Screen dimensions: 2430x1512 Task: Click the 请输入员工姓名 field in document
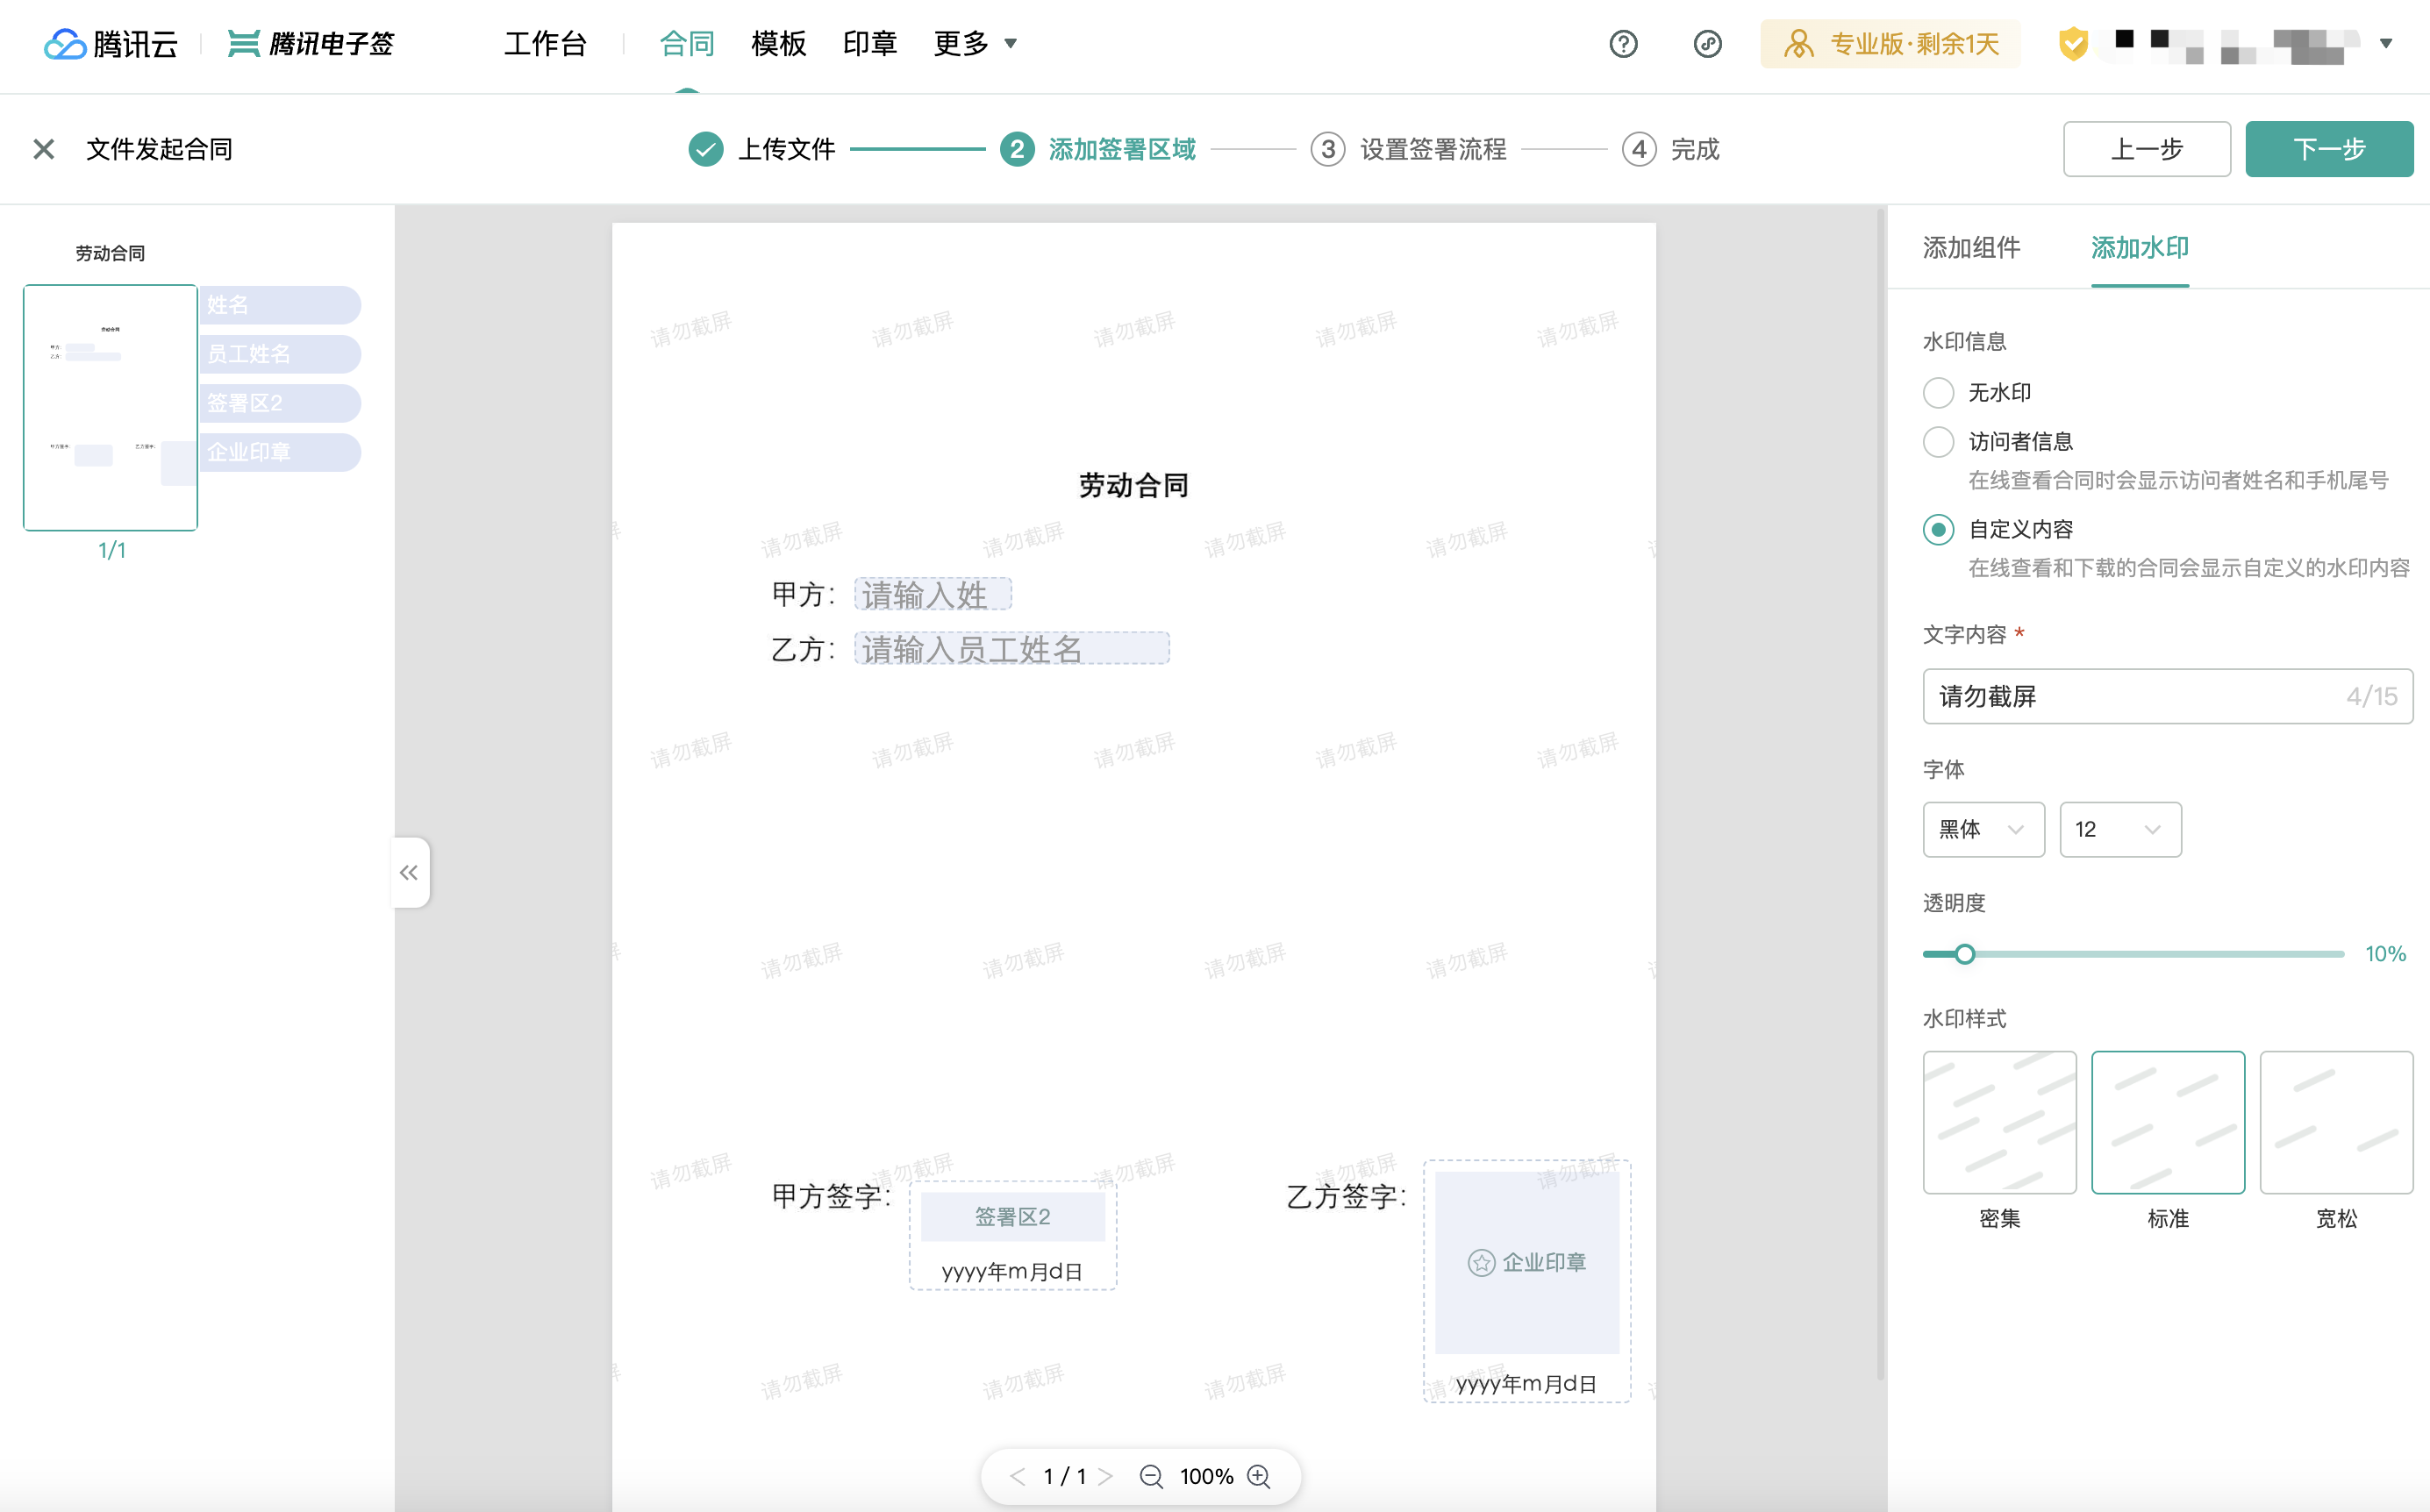coord(1011,648)
